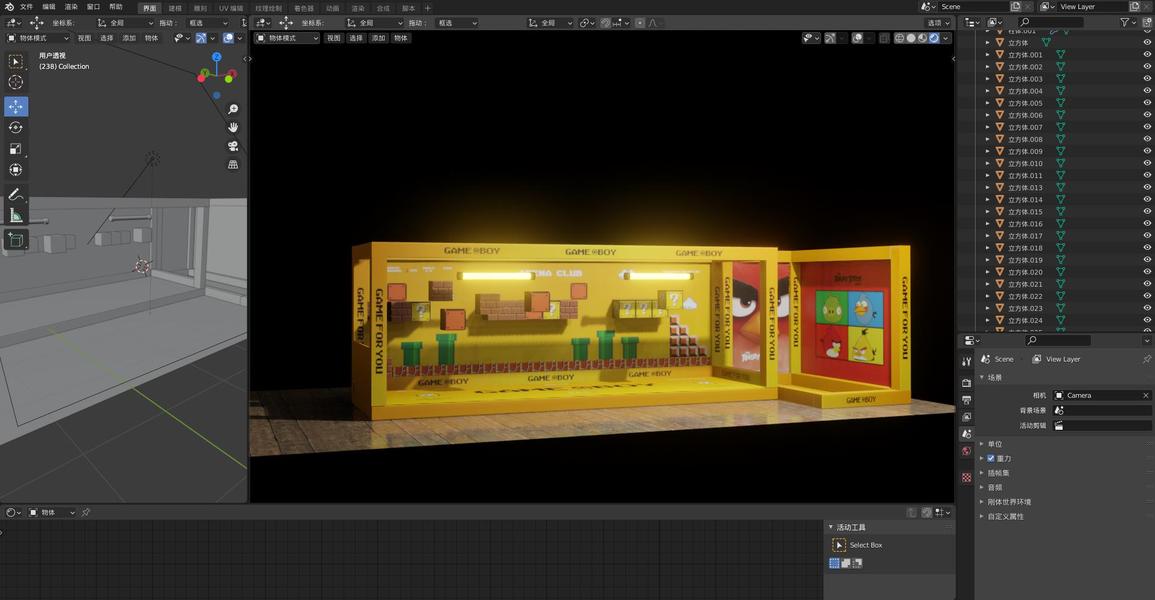Expand the 刚体世界环境 rigid body panel

(x=1005, y=502)
